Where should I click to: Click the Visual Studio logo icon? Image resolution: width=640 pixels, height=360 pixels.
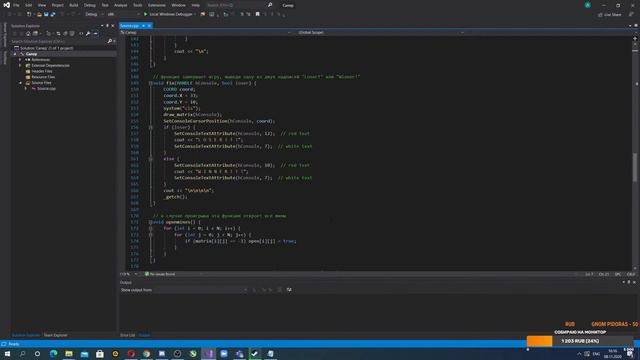7,5
